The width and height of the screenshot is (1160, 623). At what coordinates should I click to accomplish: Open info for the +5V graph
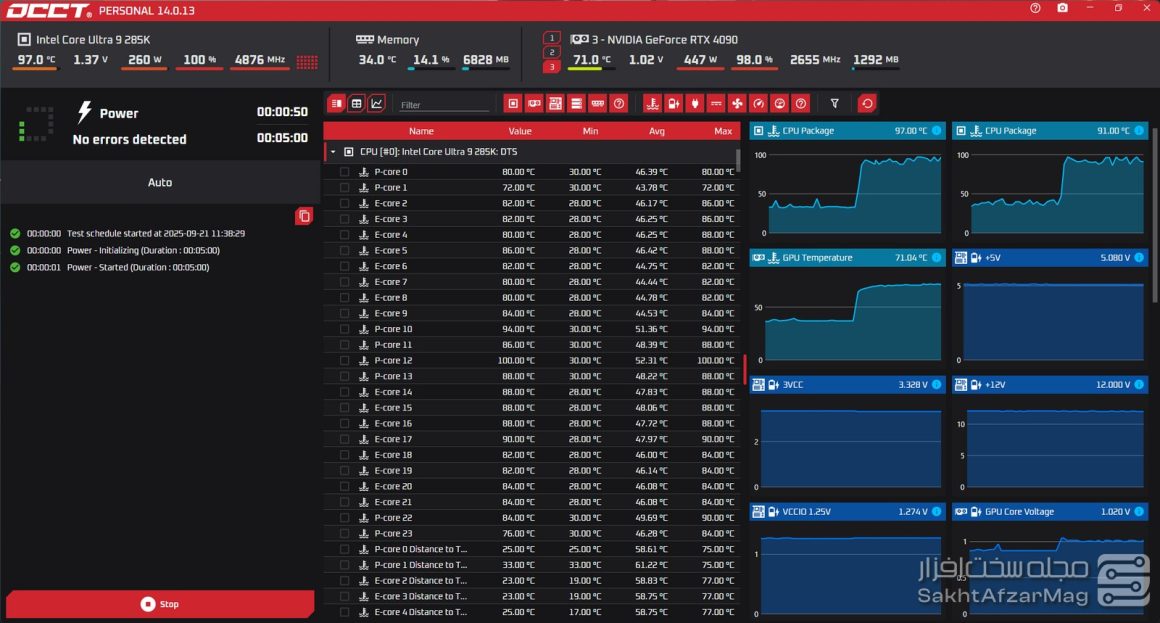click(1139, 257)
